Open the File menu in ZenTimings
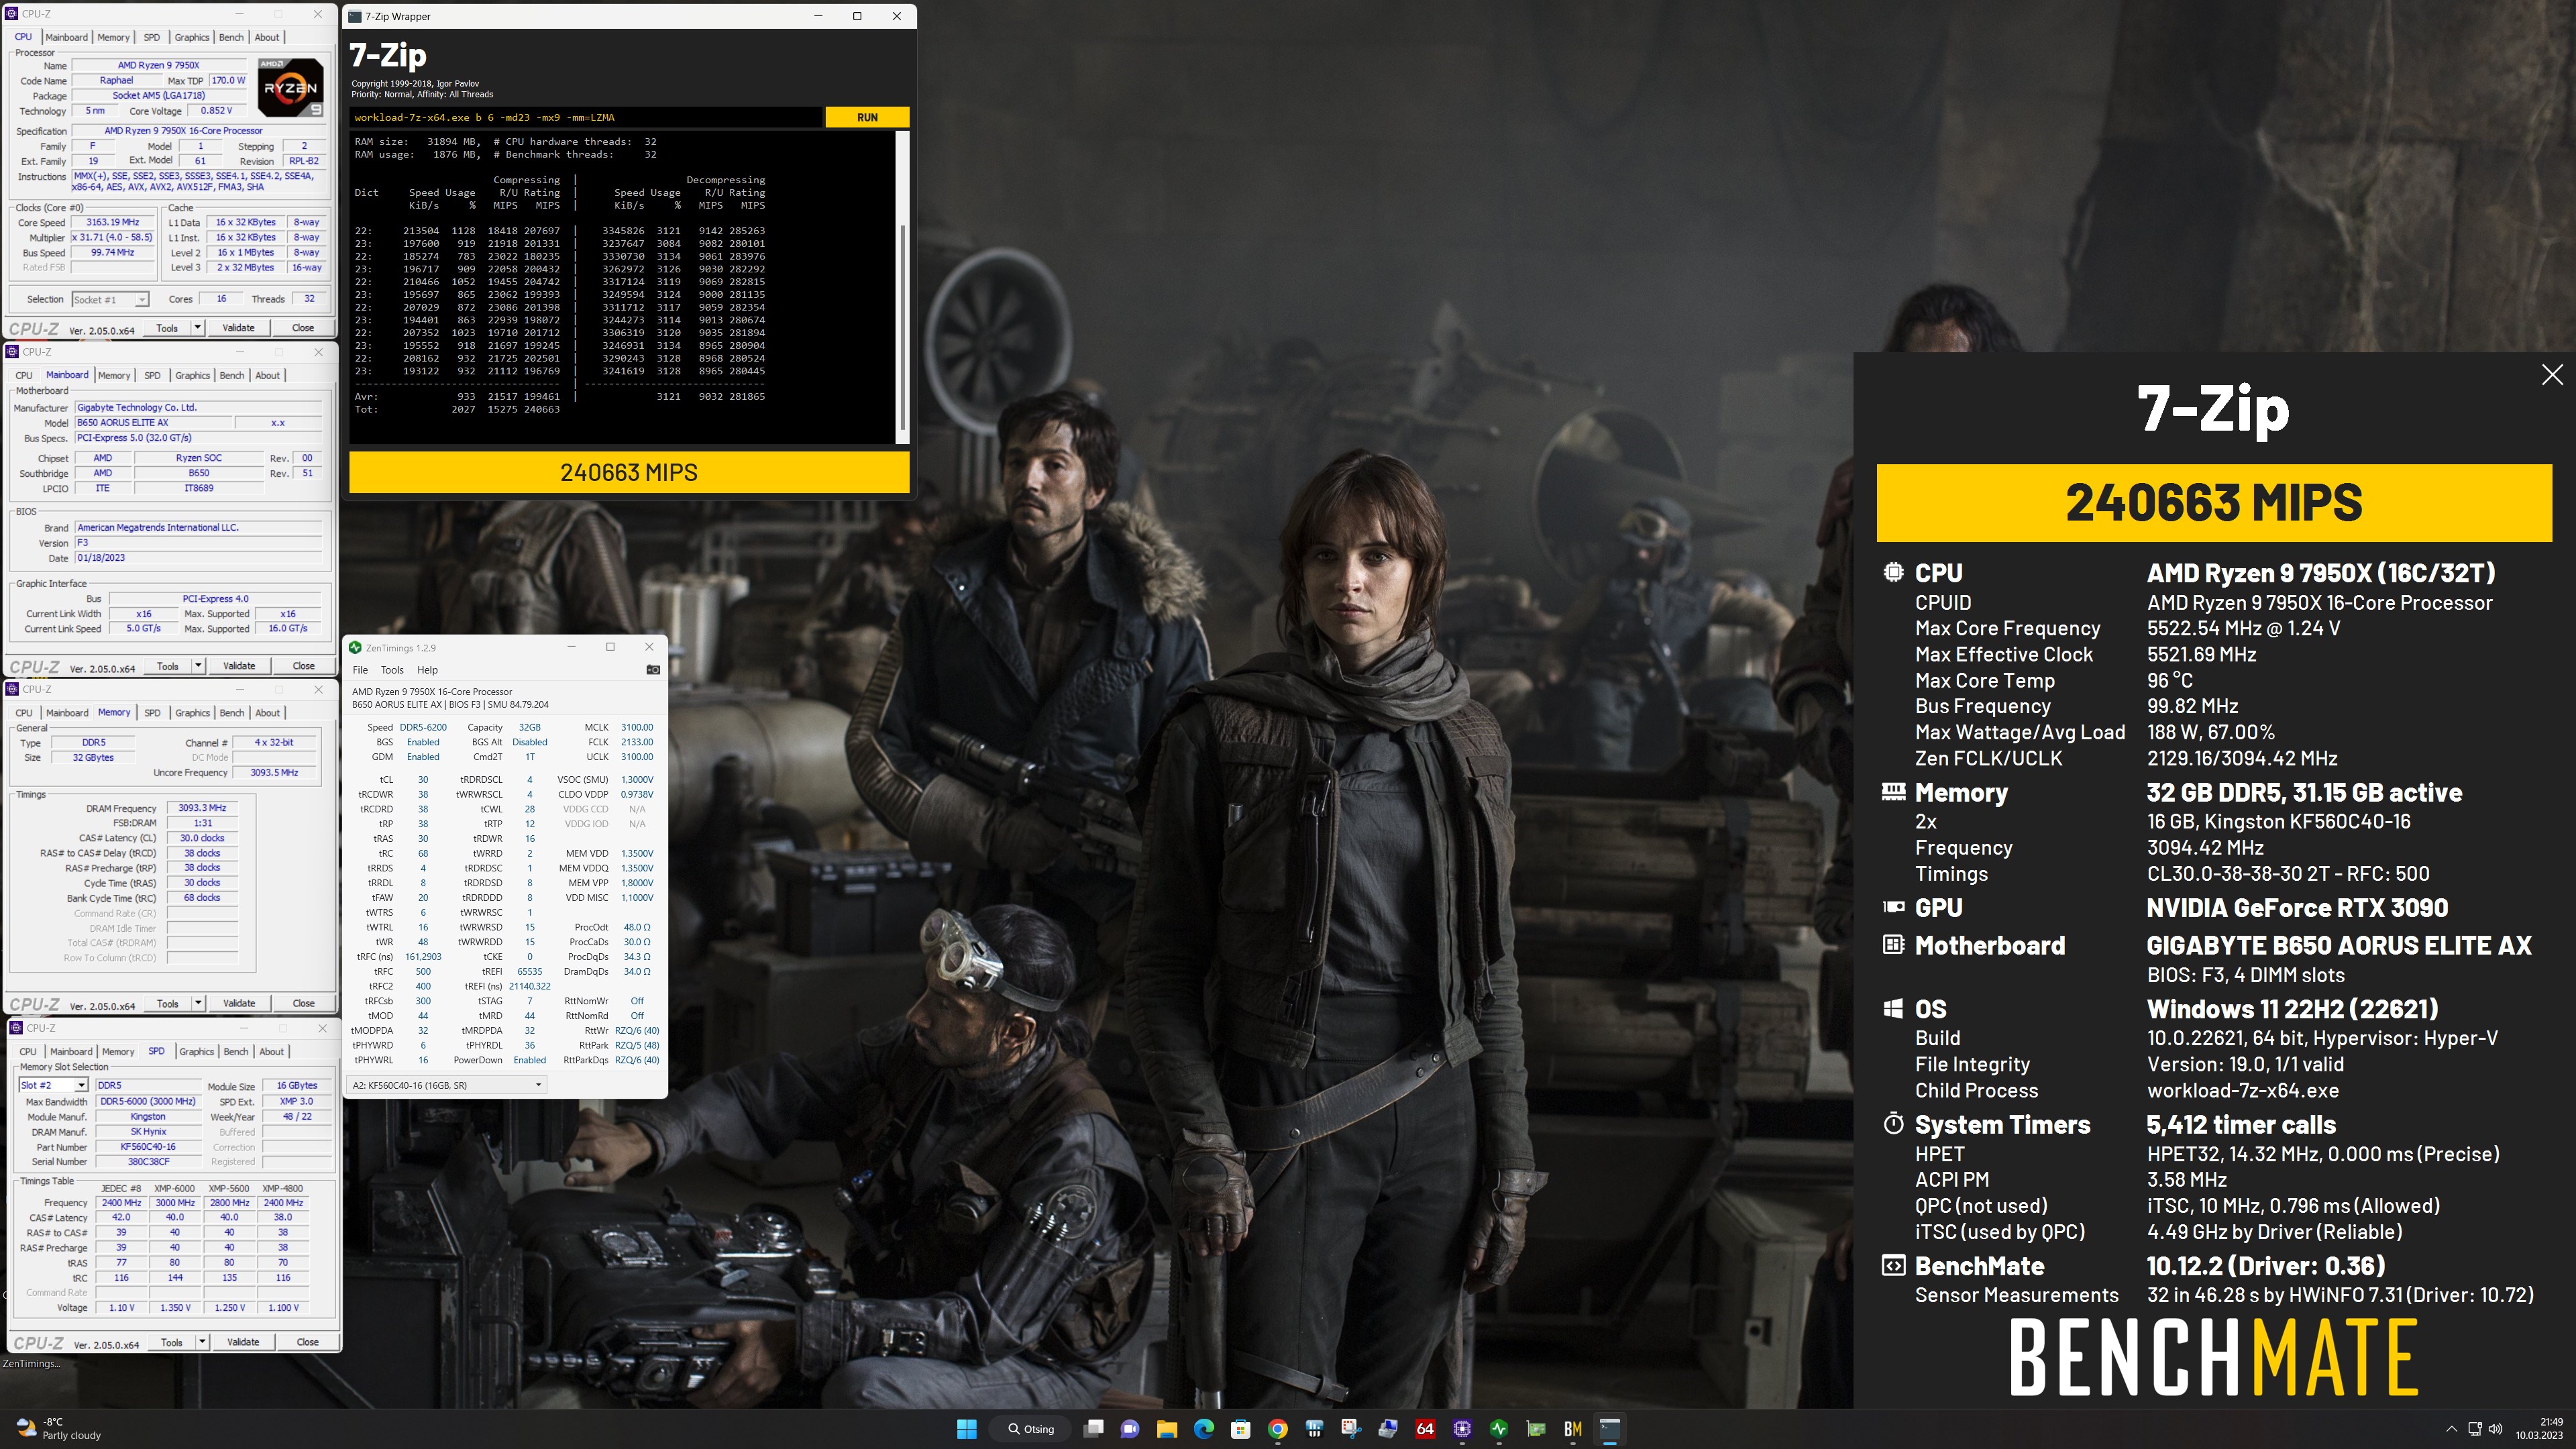The height and width of the screenshot is (1449, 2576). 360,670
